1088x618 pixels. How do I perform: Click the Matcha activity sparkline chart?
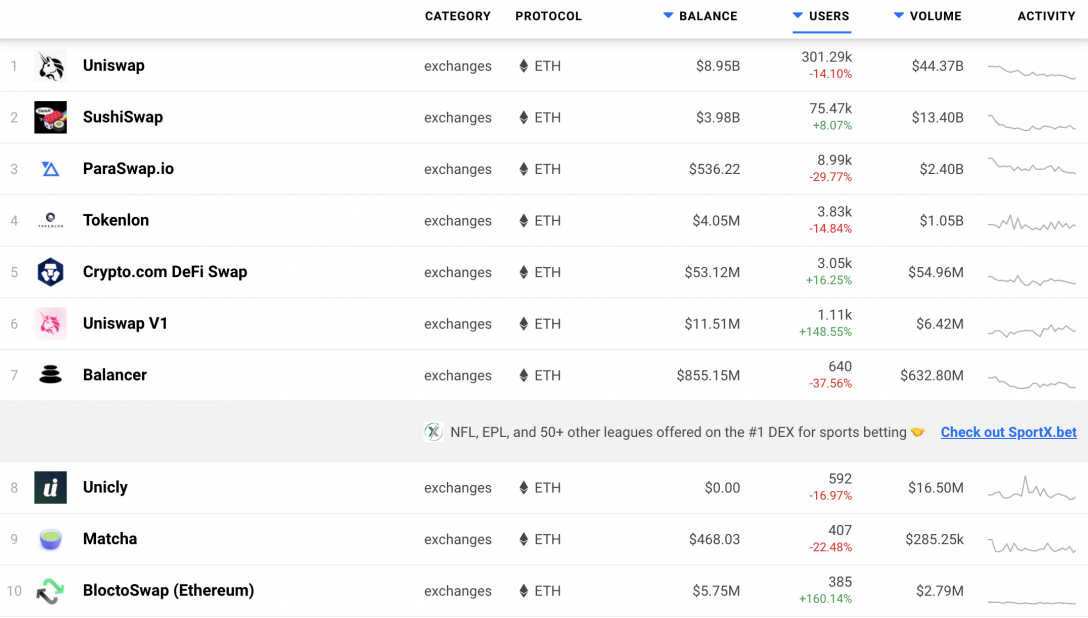tap(1032, 545)
